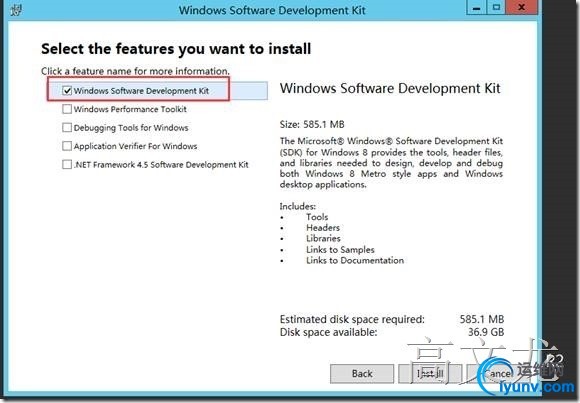Click the Windows Software Development Kit feature name
Screen dimensions: 580x403
[x=141, y=91]
